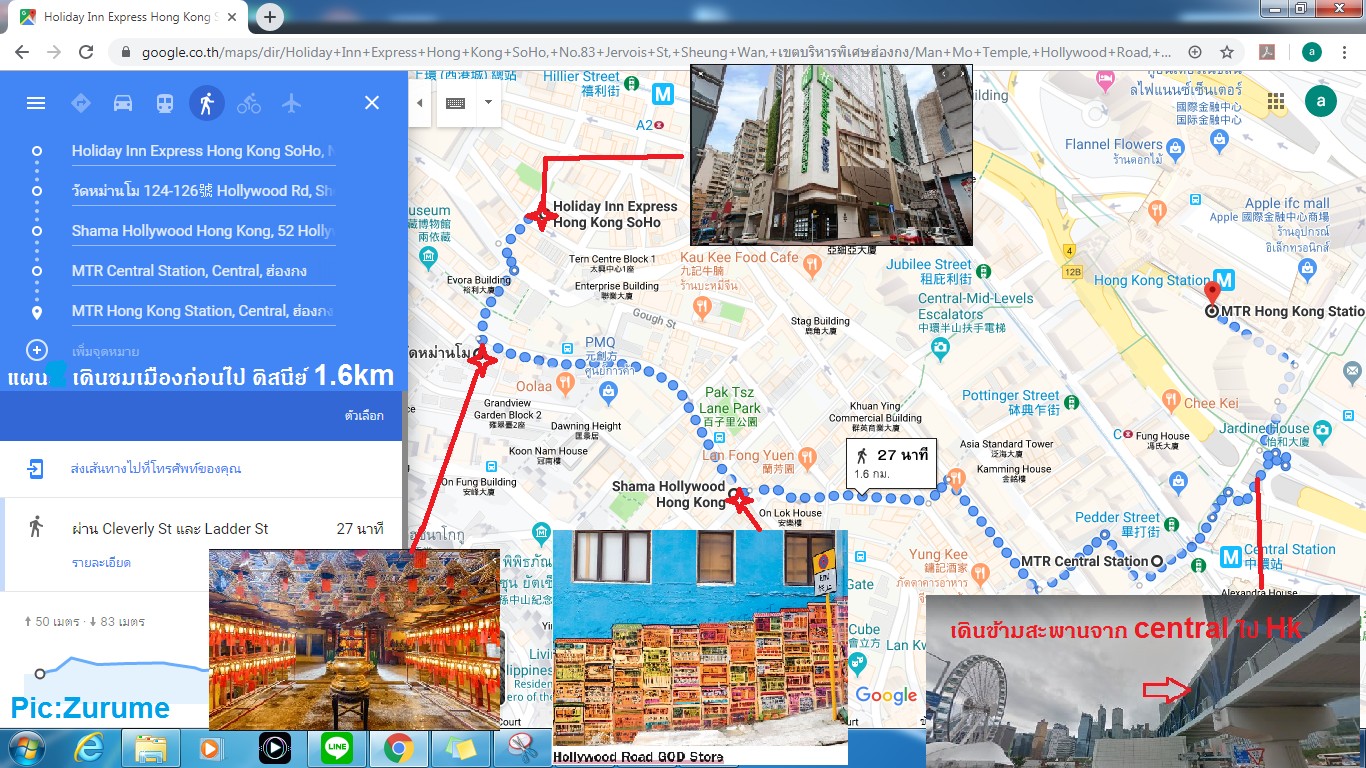Edit the Holiday Inn Express starting point field
This screenshot has width=1366, height=768.
203,151
